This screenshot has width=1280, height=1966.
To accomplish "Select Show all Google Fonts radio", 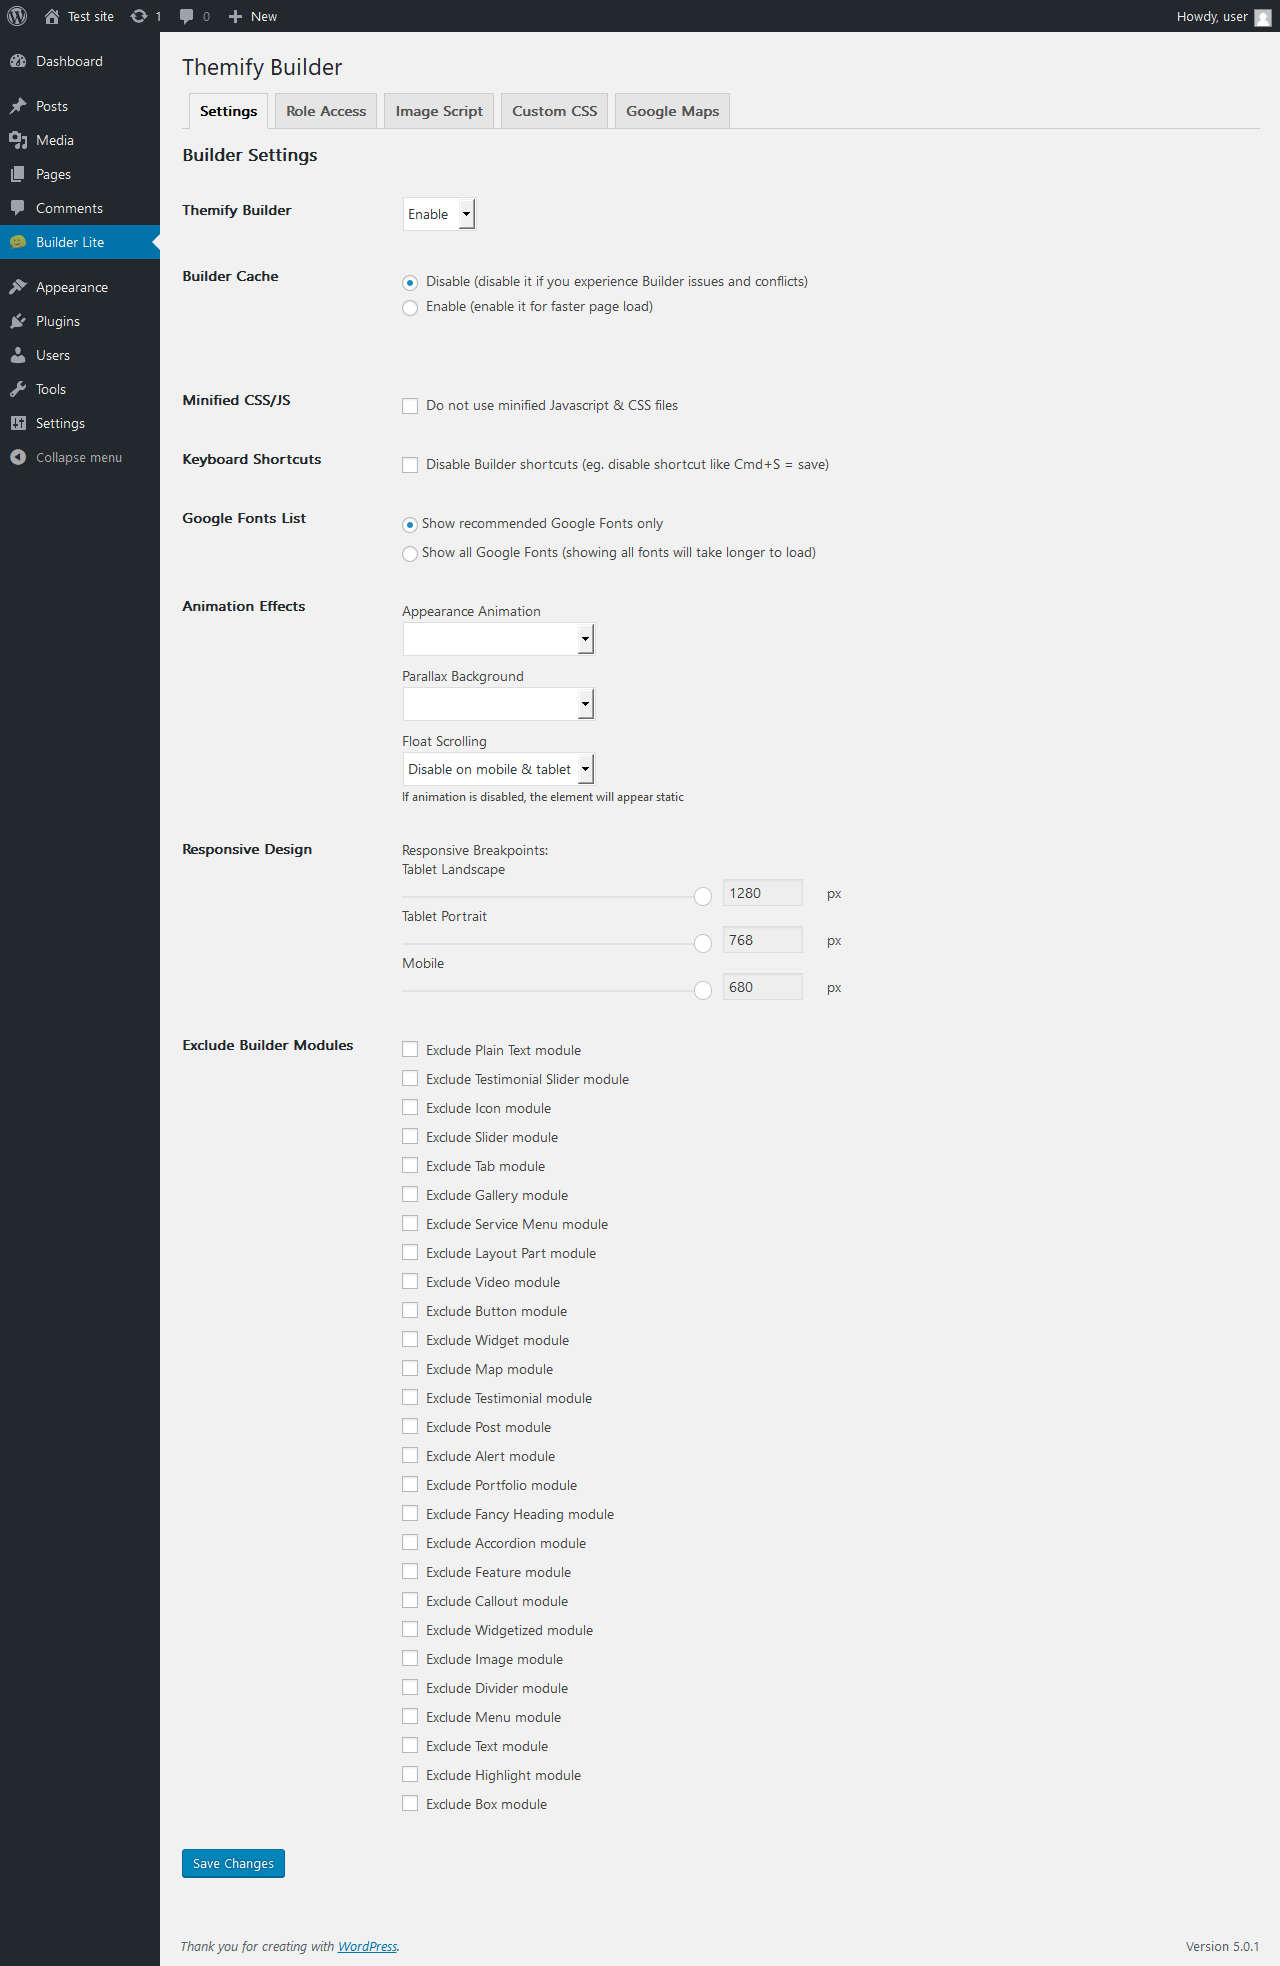I will 410,554.
